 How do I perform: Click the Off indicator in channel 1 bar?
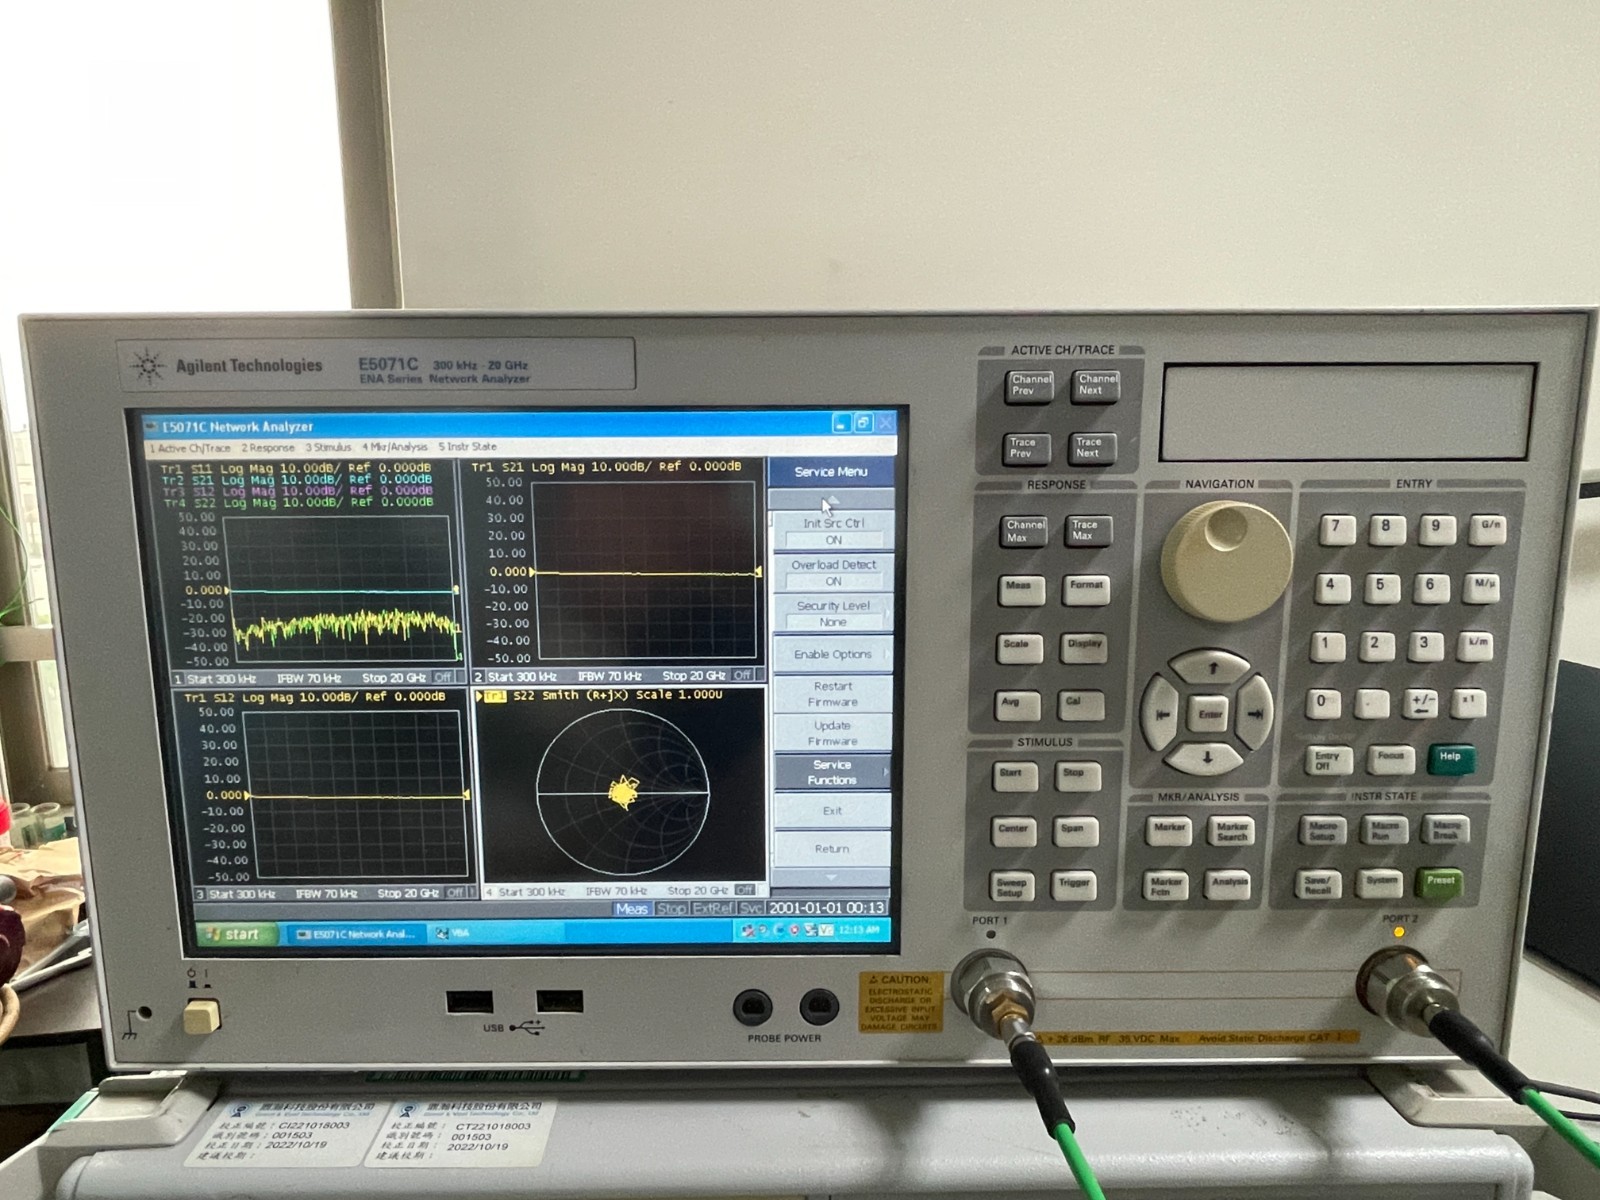[443, 678]
